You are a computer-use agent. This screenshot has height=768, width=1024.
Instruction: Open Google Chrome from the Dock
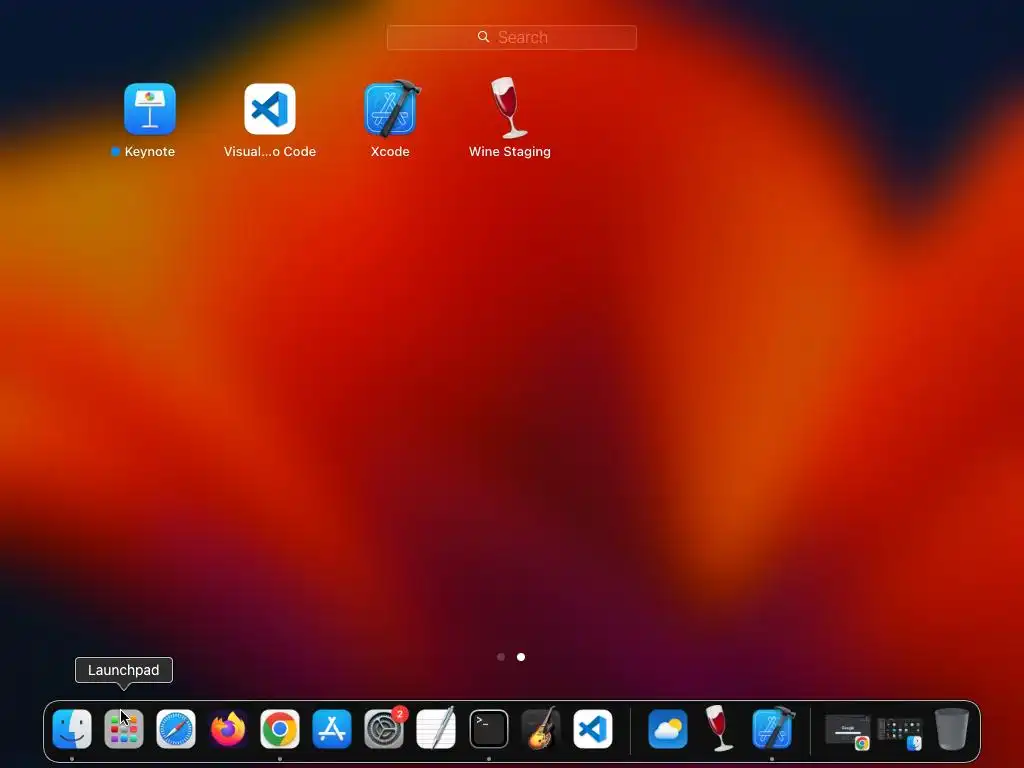pyautogui.click(x=280, y=729)
